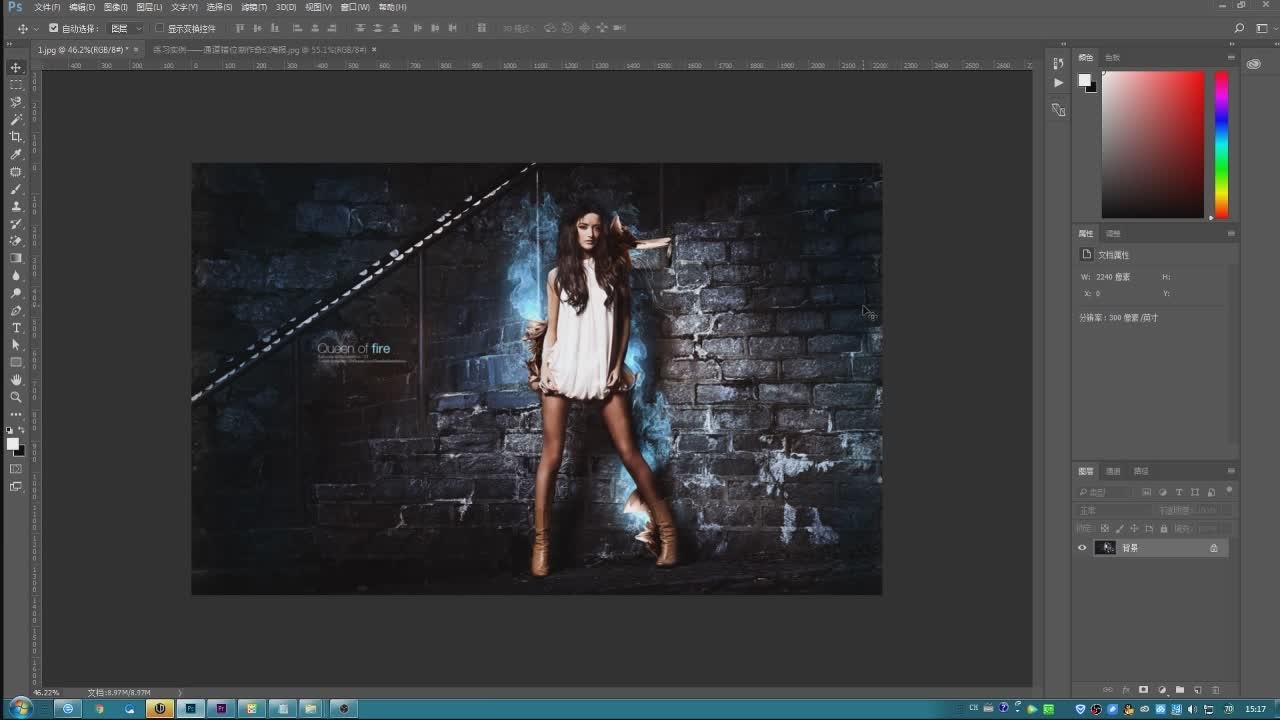Toggle the 背景 layer lock icon
This screenshot has height=720, width=1280.
coord(1214,548)
